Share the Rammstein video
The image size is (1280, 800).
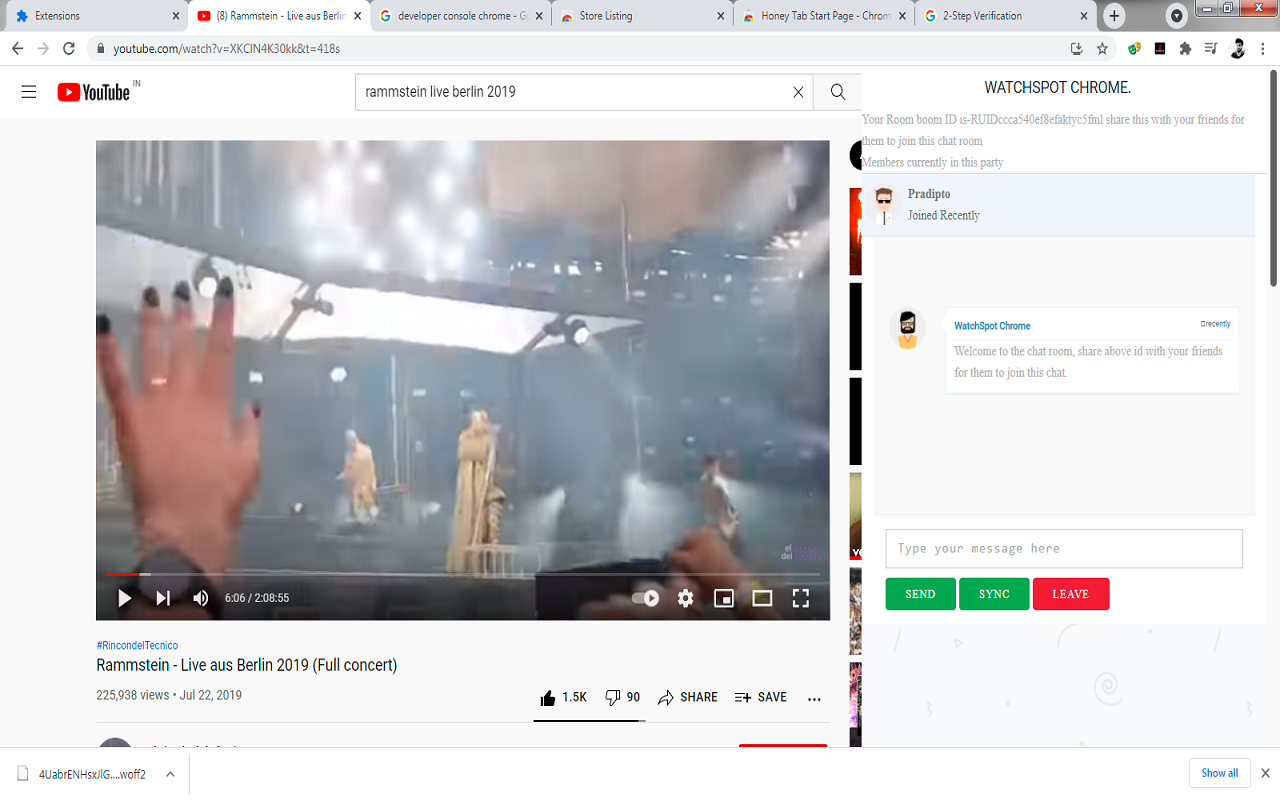688,697
